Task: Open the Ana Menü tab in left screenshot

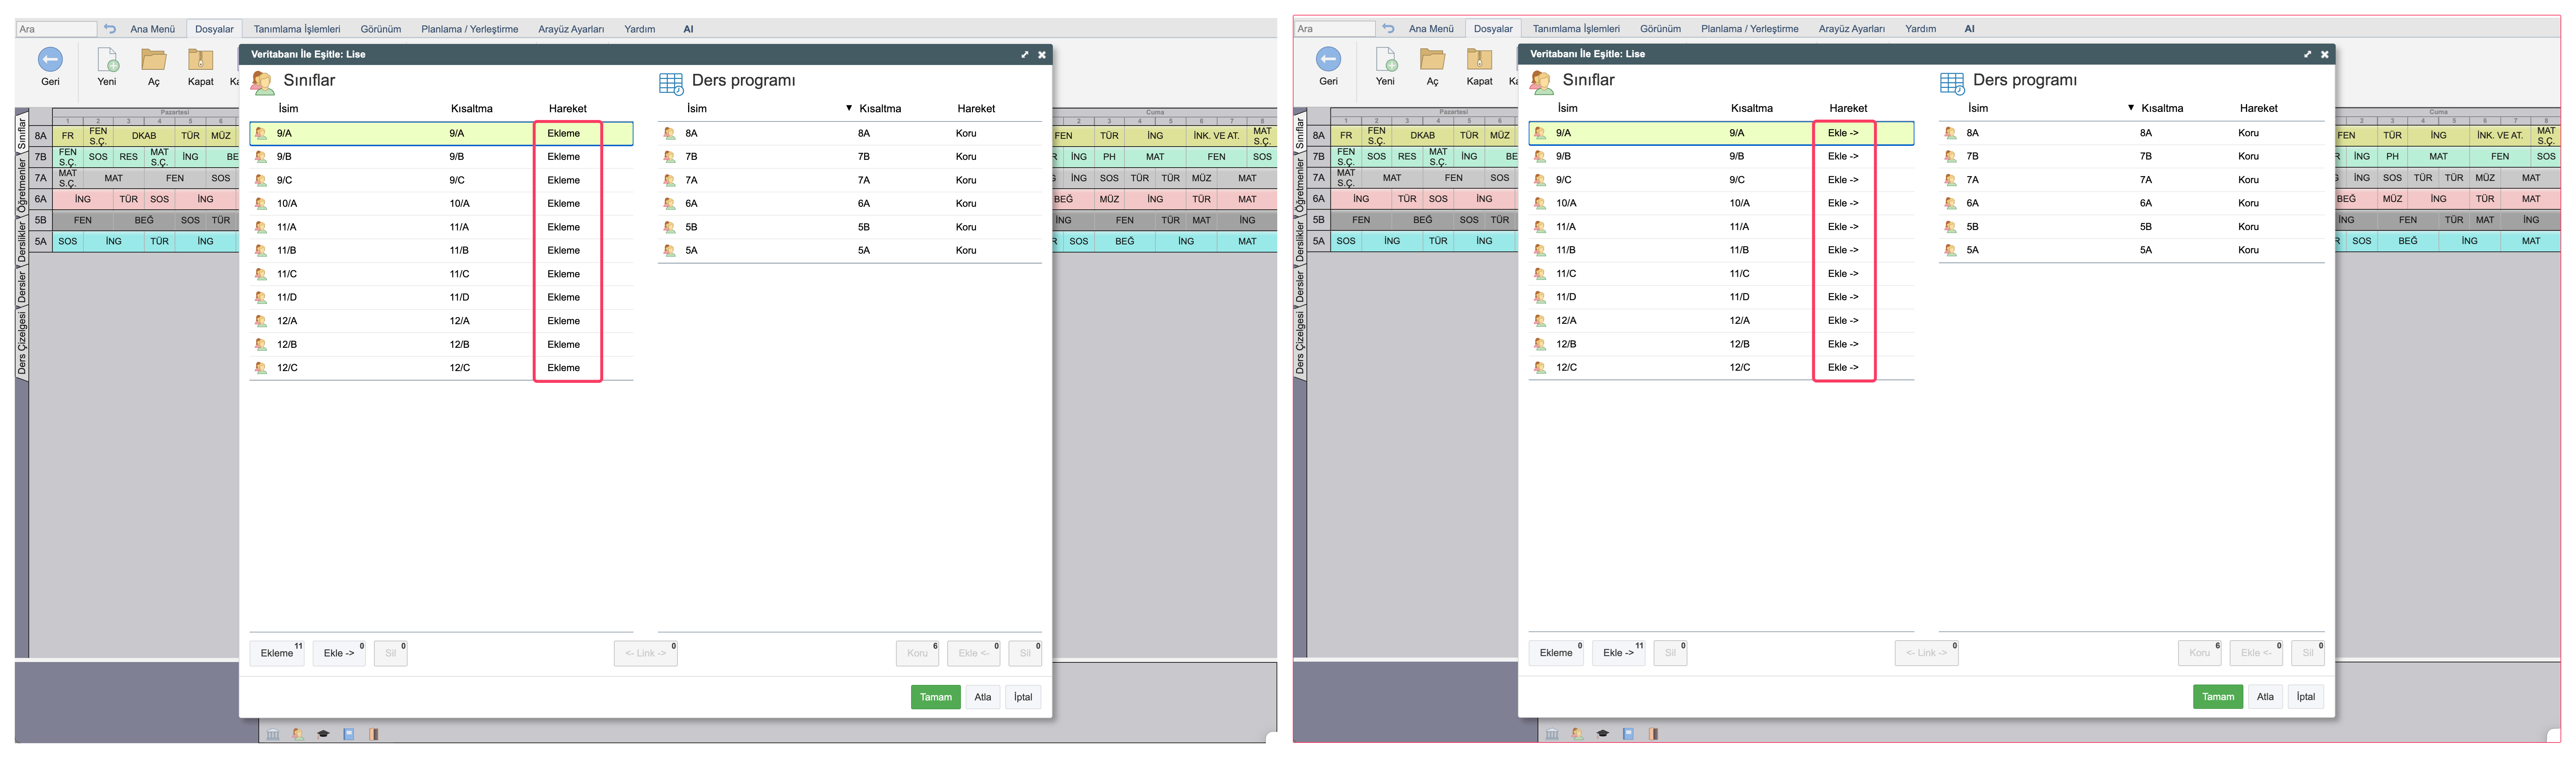Action: coord(152,29)
